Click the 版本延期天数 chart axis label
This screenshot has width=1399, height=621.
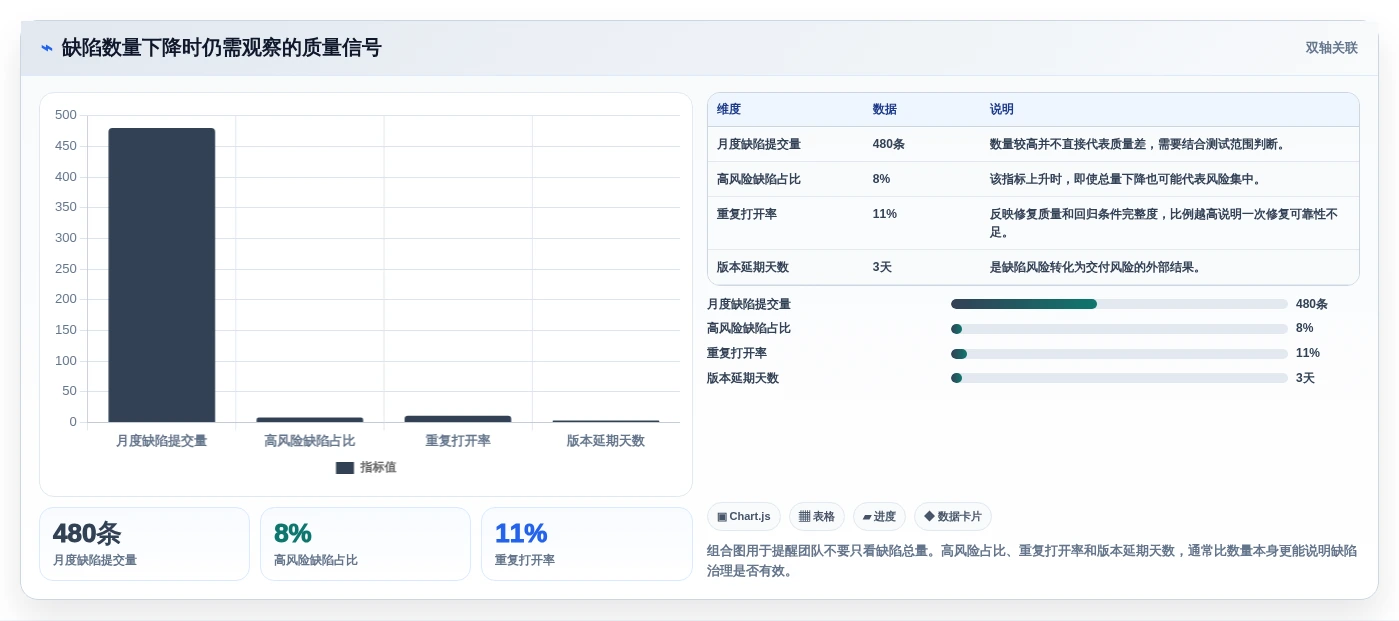point(606,441)
